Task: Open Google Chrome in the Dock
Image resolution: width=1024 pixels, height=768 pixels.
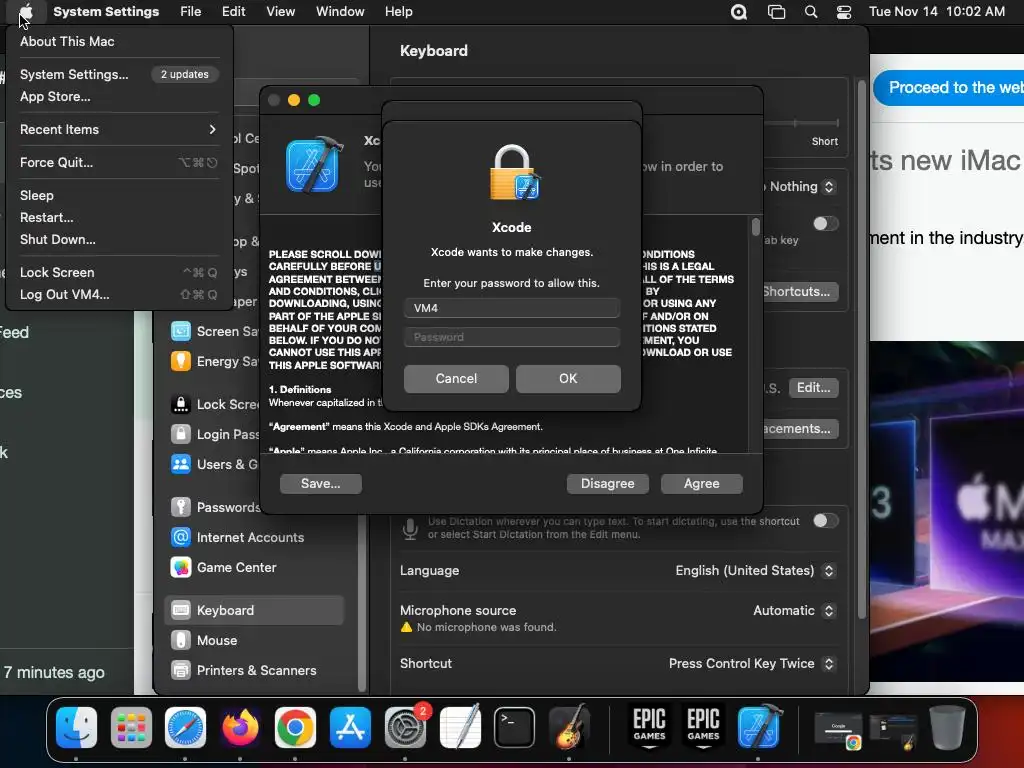Action: point(295,727)
